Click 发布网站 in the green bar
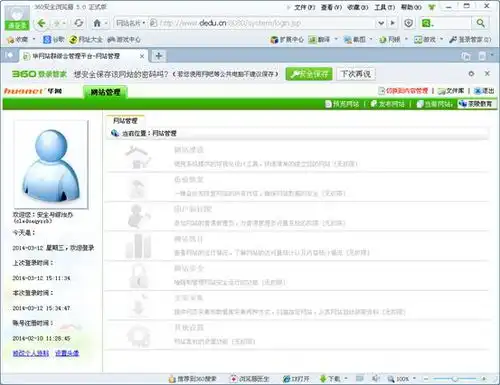The width and height of the screenshot is (500, 385). click(x=388, y=104)
